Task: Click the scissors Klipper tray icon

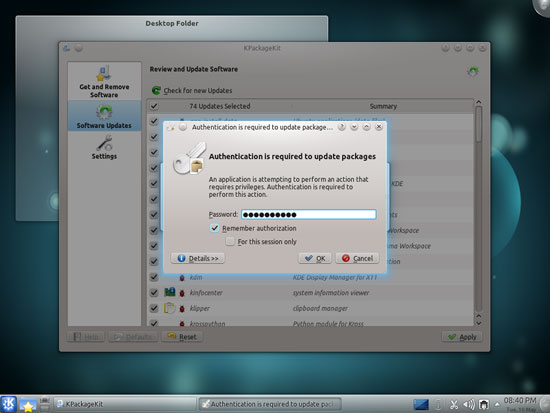Action: tap(454, 405)
